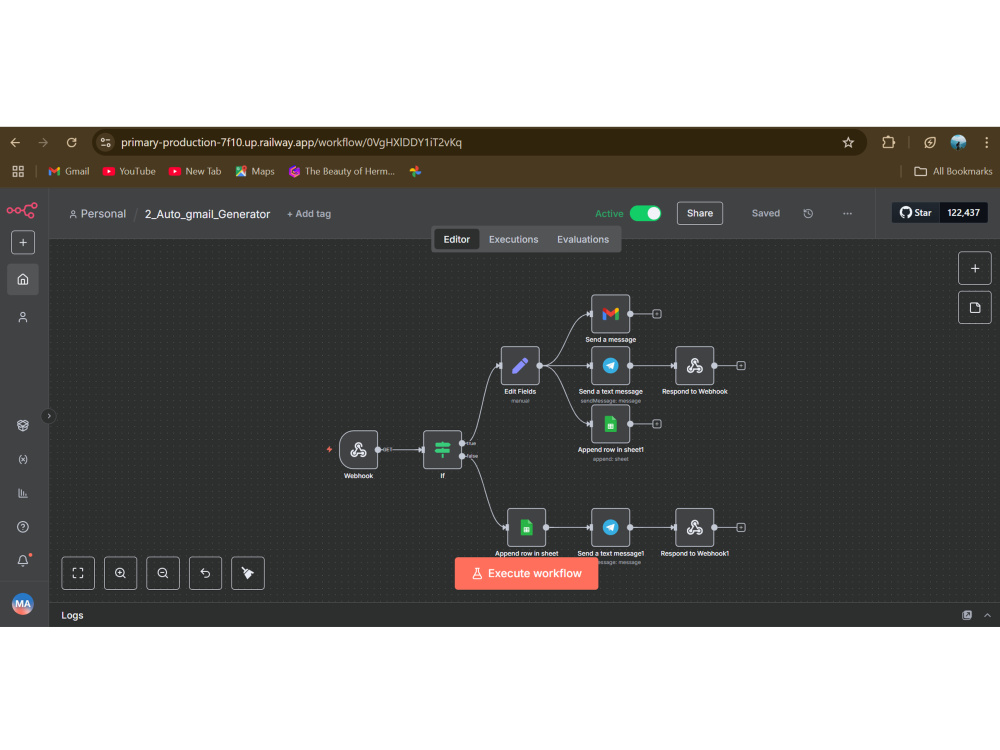Select the Respond to Webhook node
The image size is (1000, 750).
tap(695, 365)
